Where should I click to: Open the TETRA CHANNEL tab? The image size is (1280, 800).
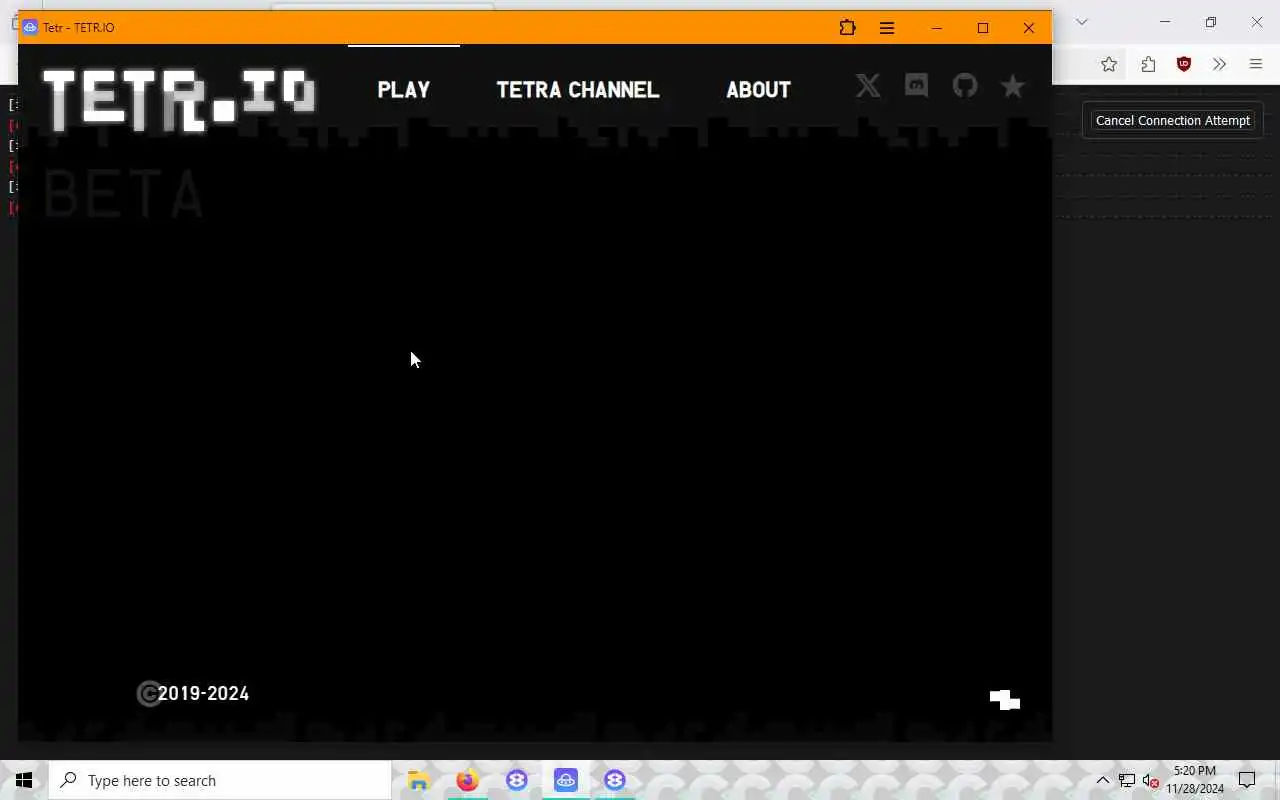click(x=578, y=90)
